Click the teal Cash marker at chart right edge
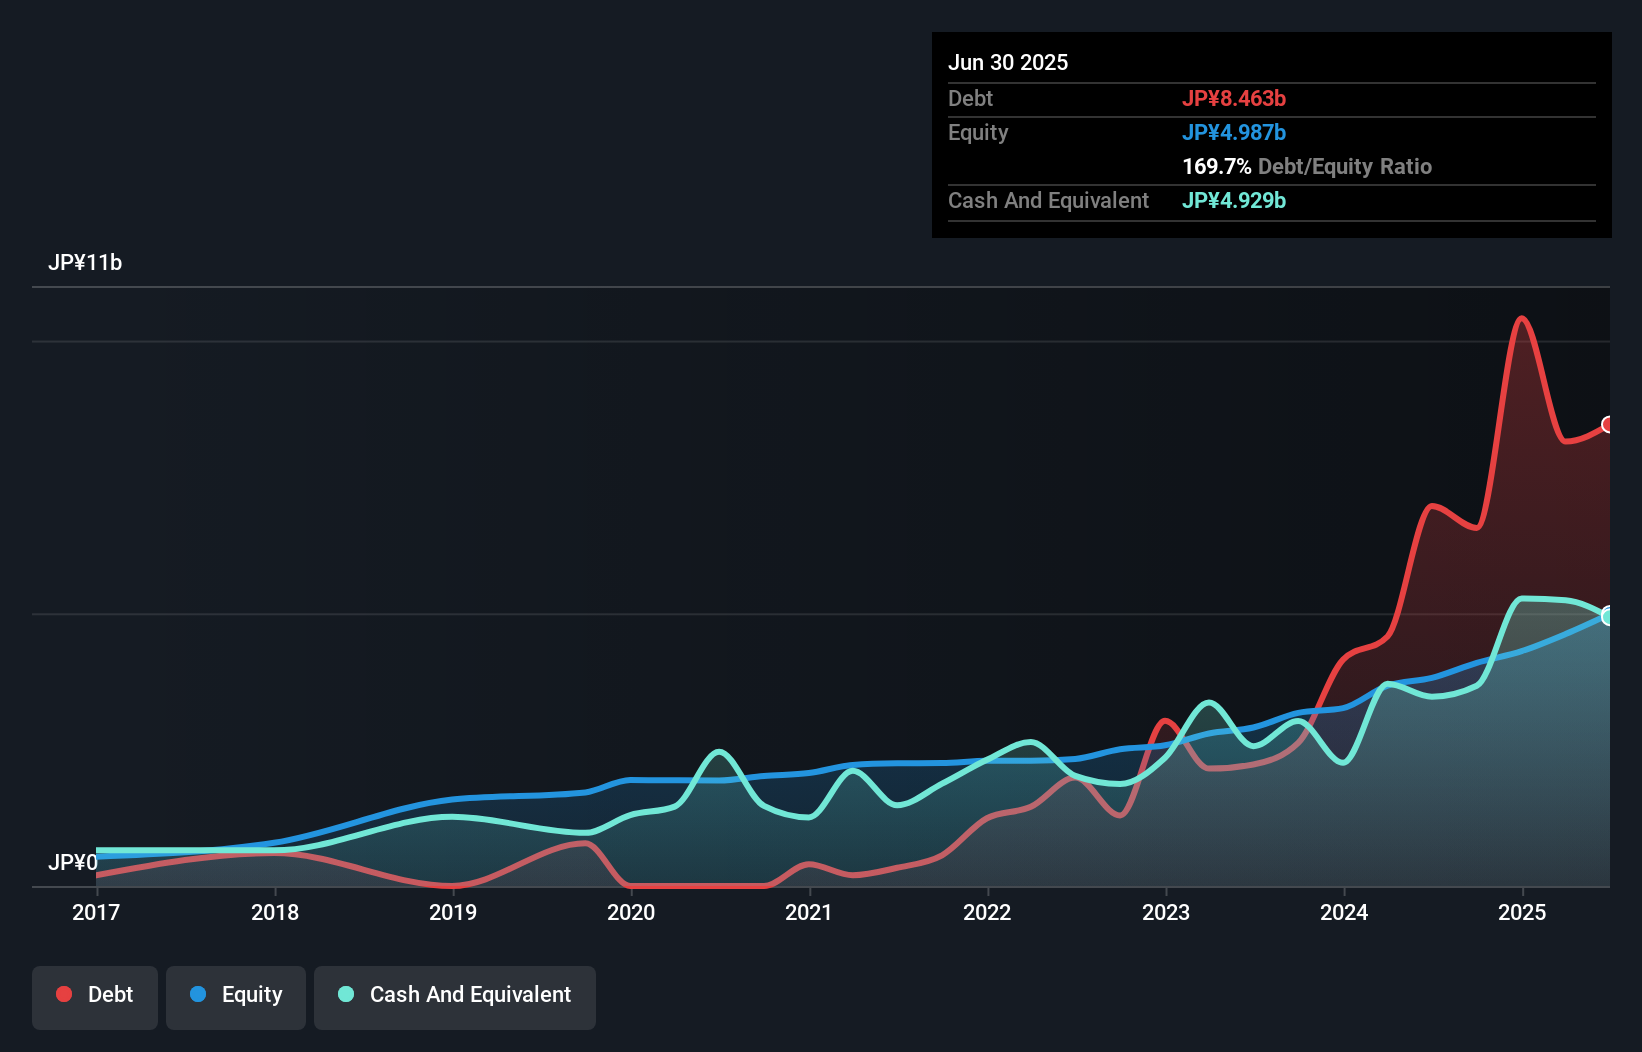The width and height of the screenshot is (1642, 1052). (1608, 614)
